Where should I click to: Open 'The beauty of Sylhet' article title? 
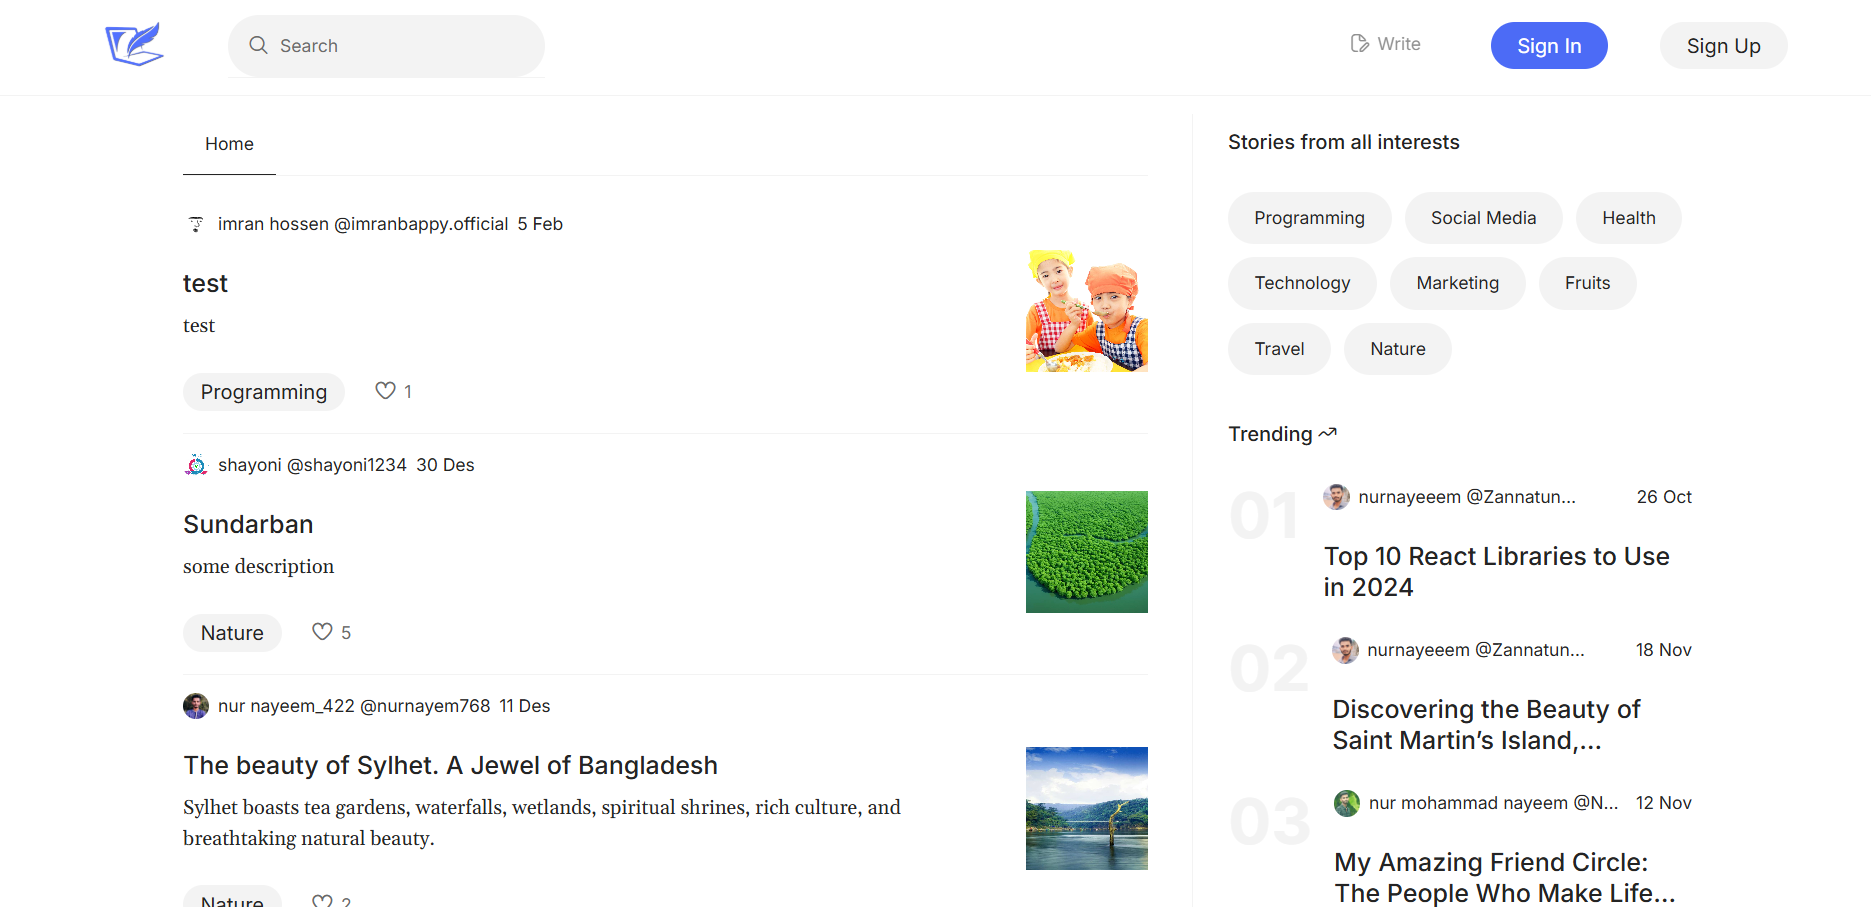click(450, 765)
